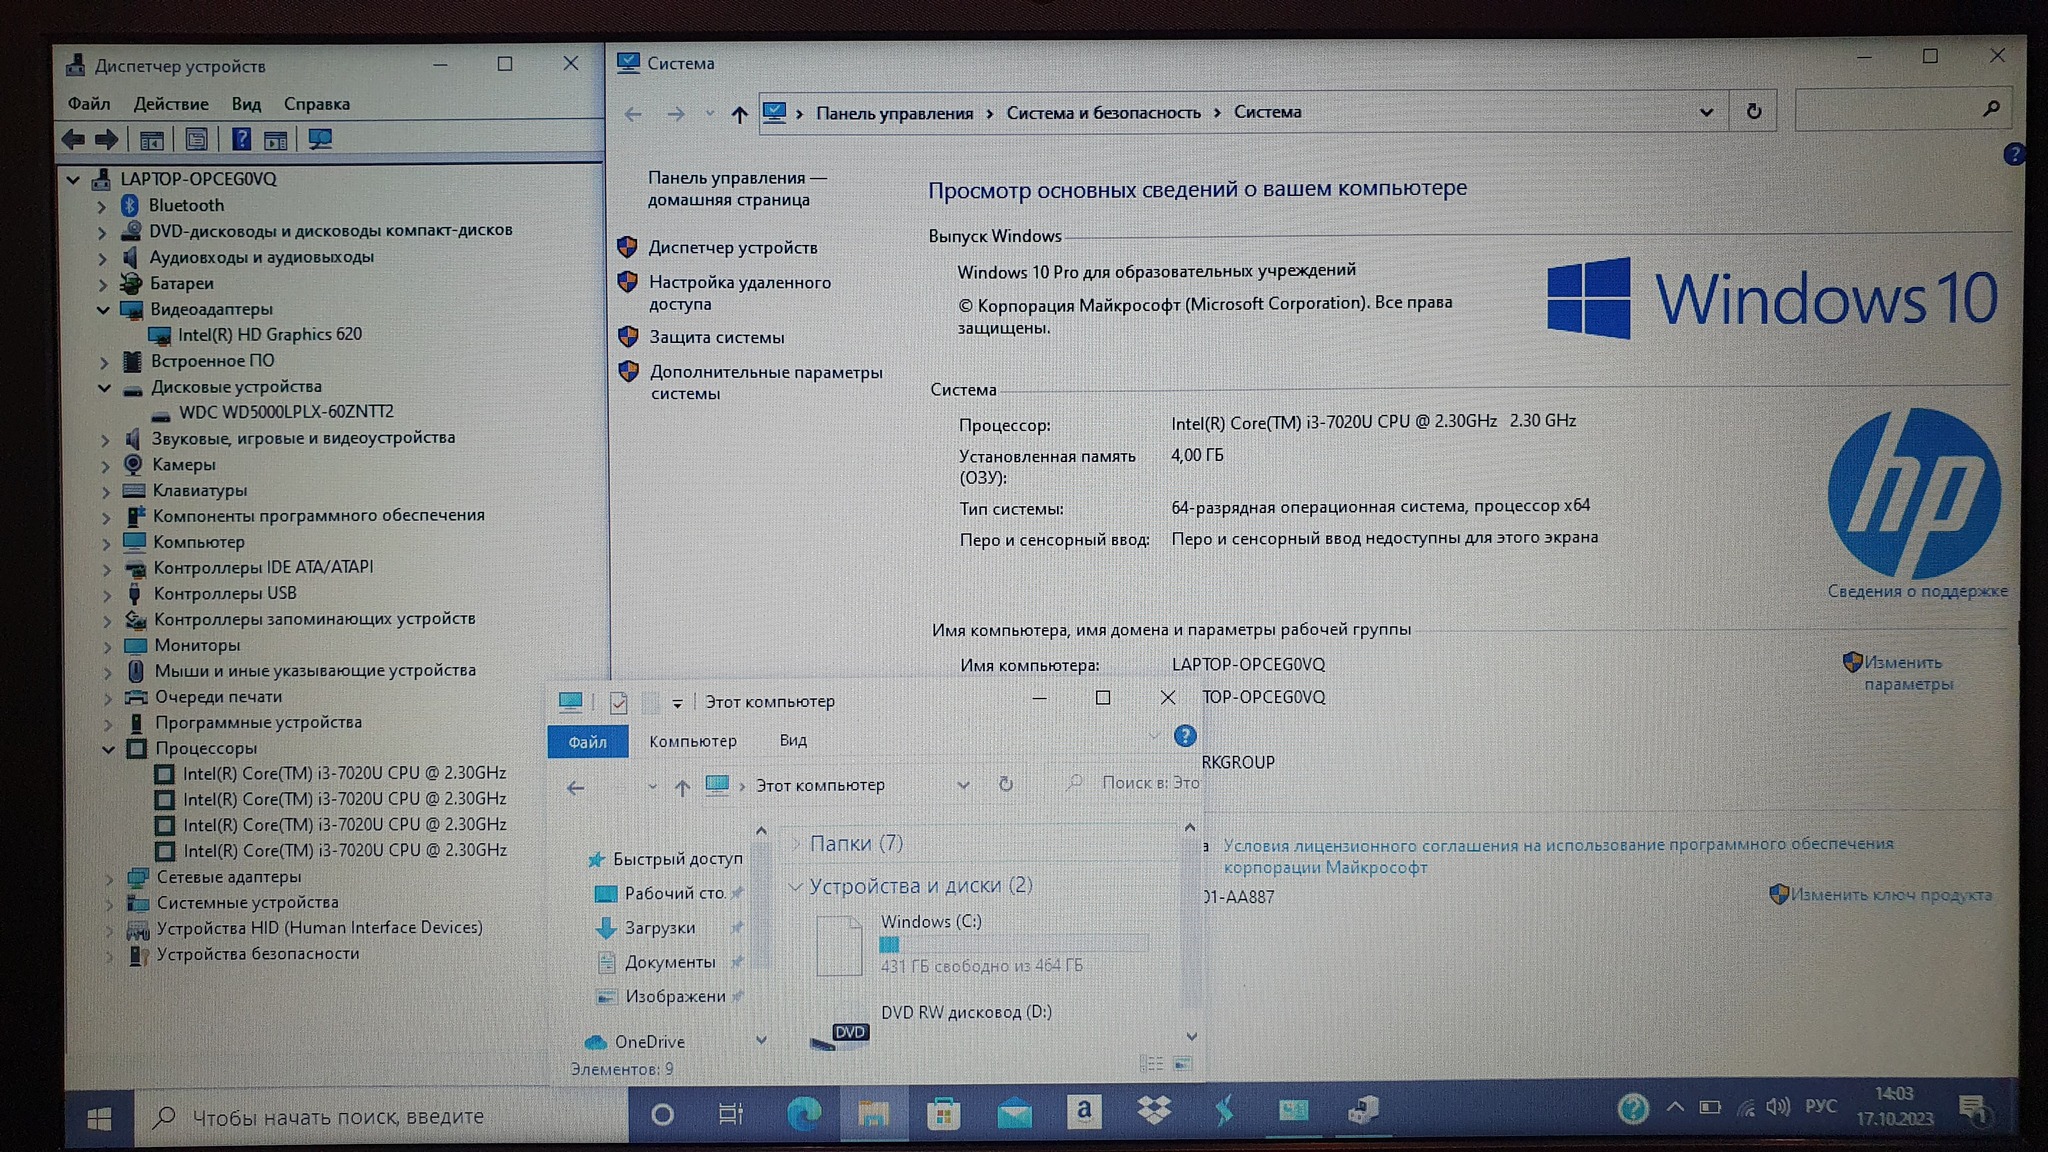Click the up arrow in the Система window
This screenshot has width=2048, height=1152.
[x=739, y=114]
